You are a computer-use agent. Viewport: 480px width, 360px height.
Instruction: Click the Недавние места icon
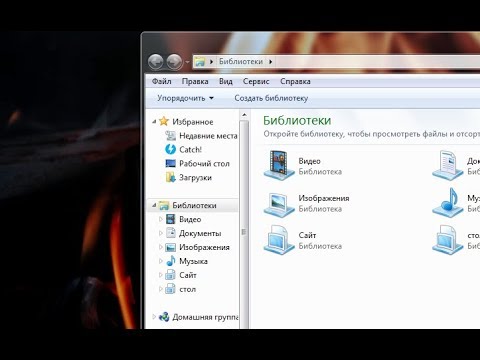[171, 135]
